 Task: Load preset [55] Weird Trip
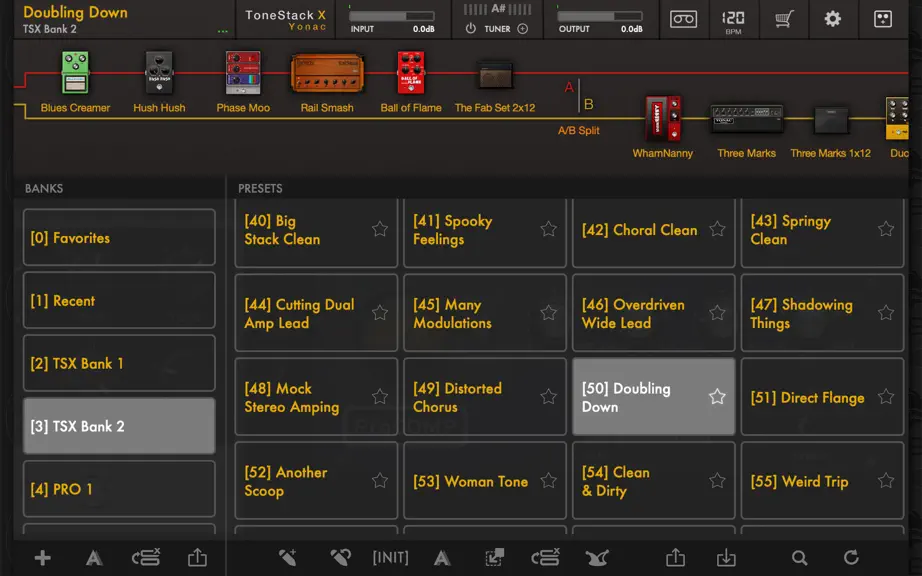(x=822, y=481)
